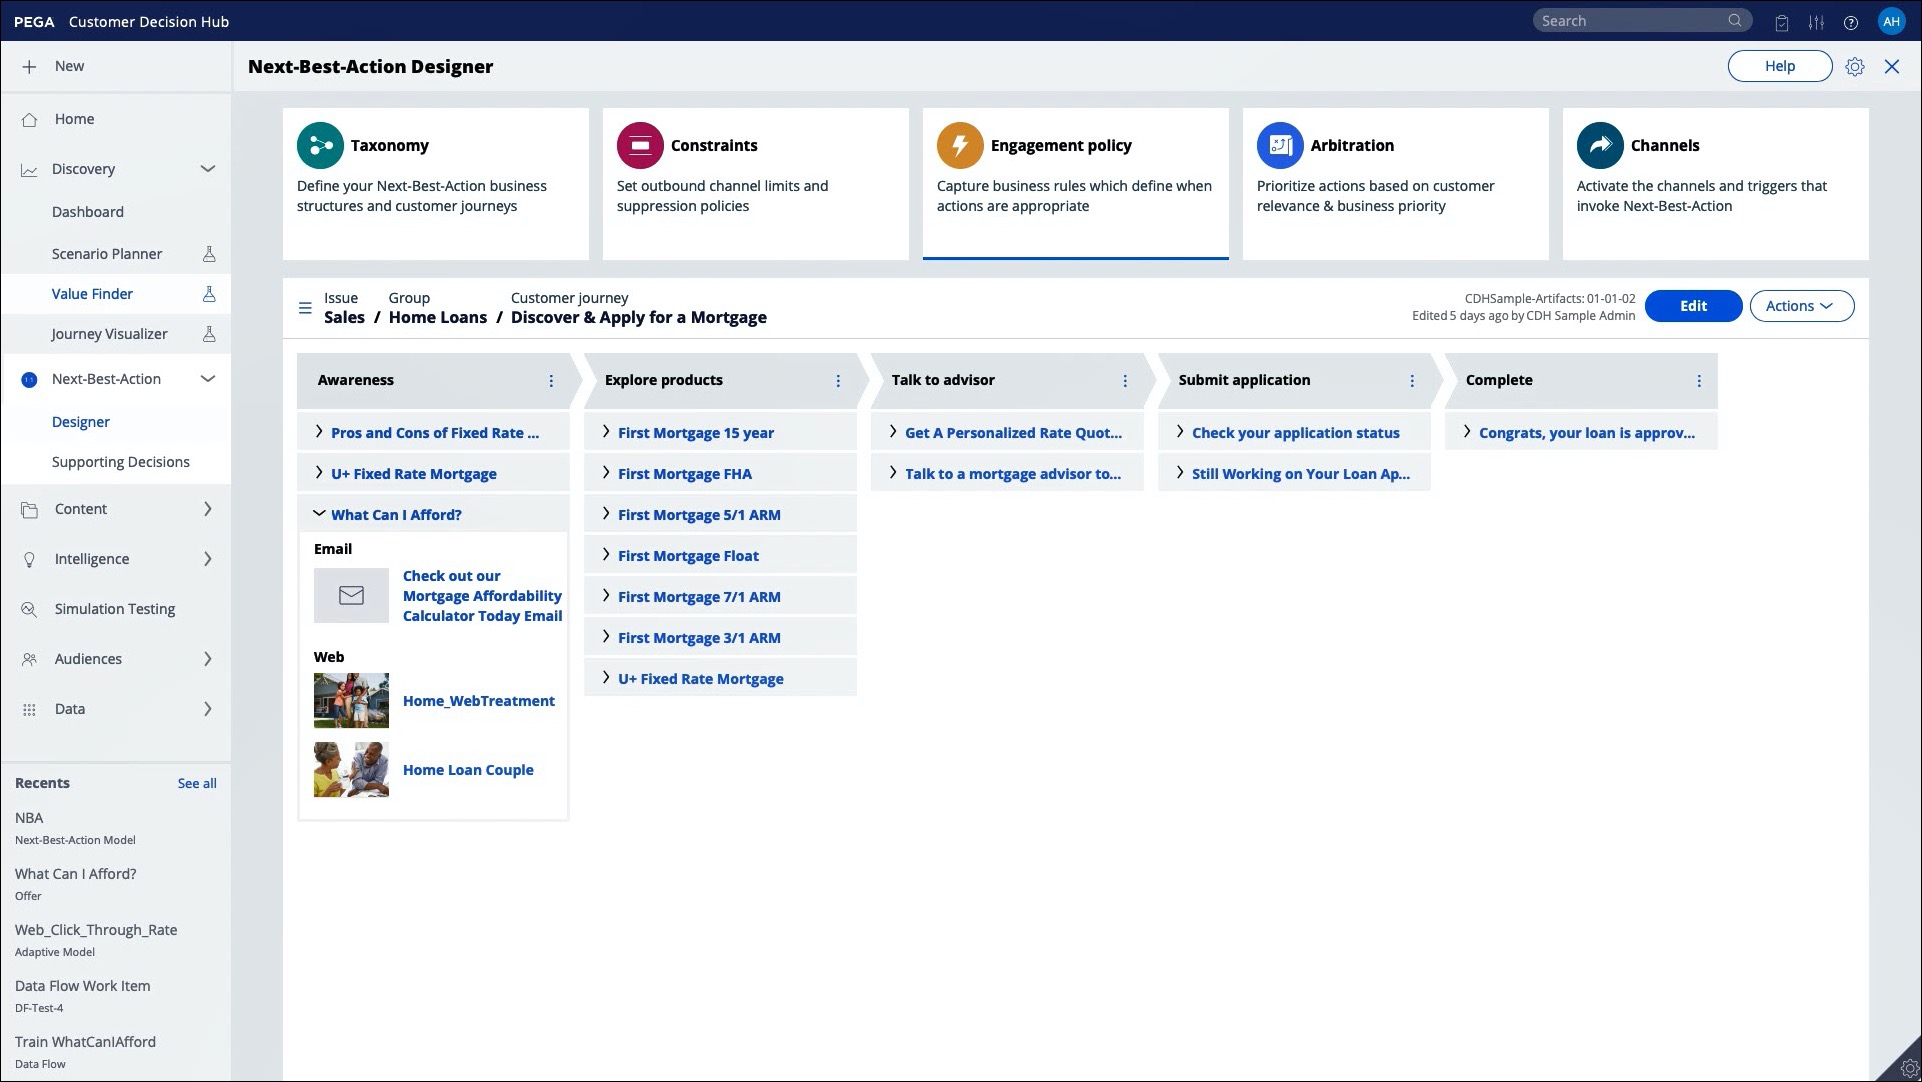Open the Actions dropdown button
The height and width of the screenshot is (1082, 1922).
[1801, 306]
